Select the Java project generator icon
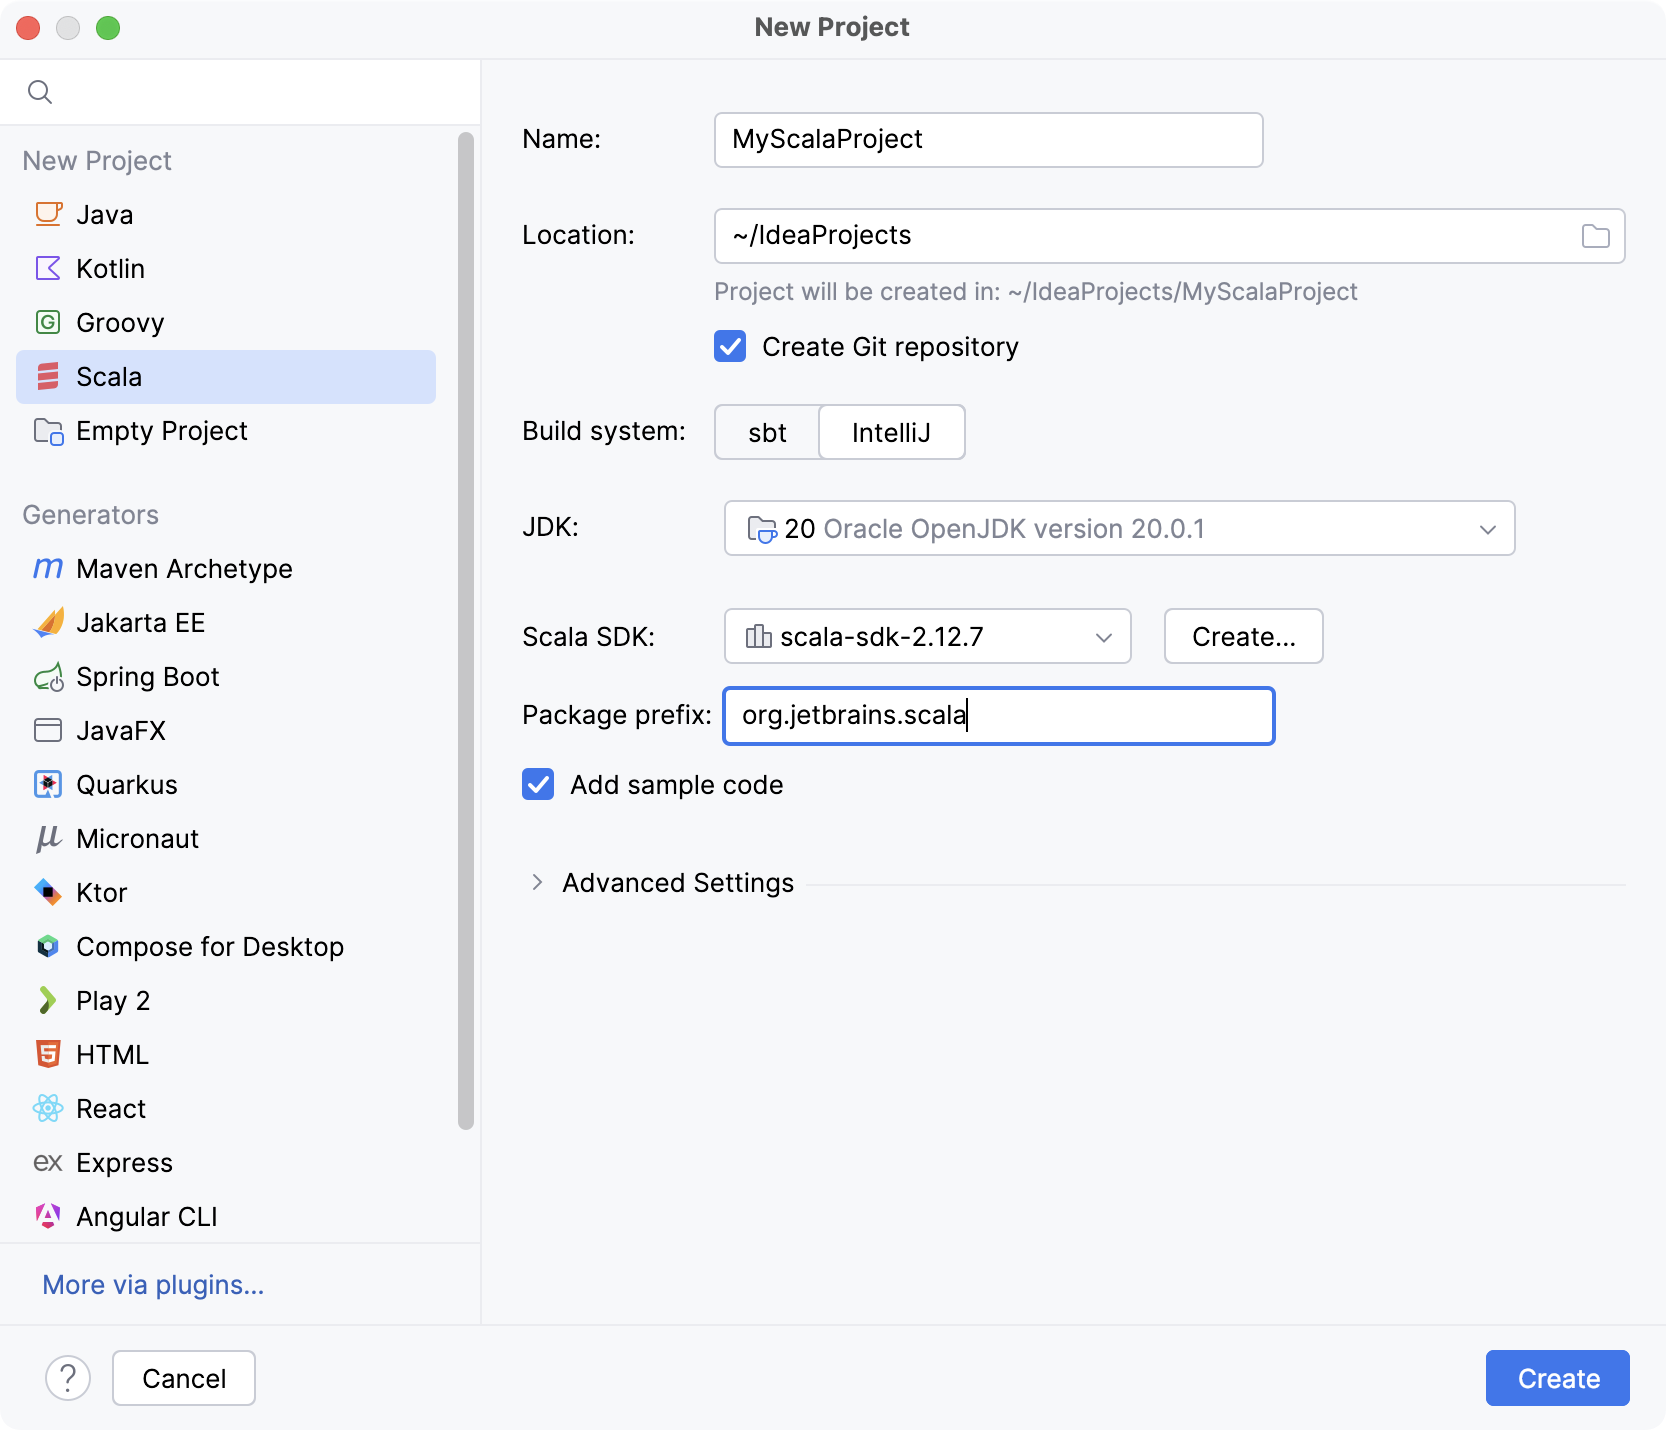1666x1430 pixels. coord(48,214)
